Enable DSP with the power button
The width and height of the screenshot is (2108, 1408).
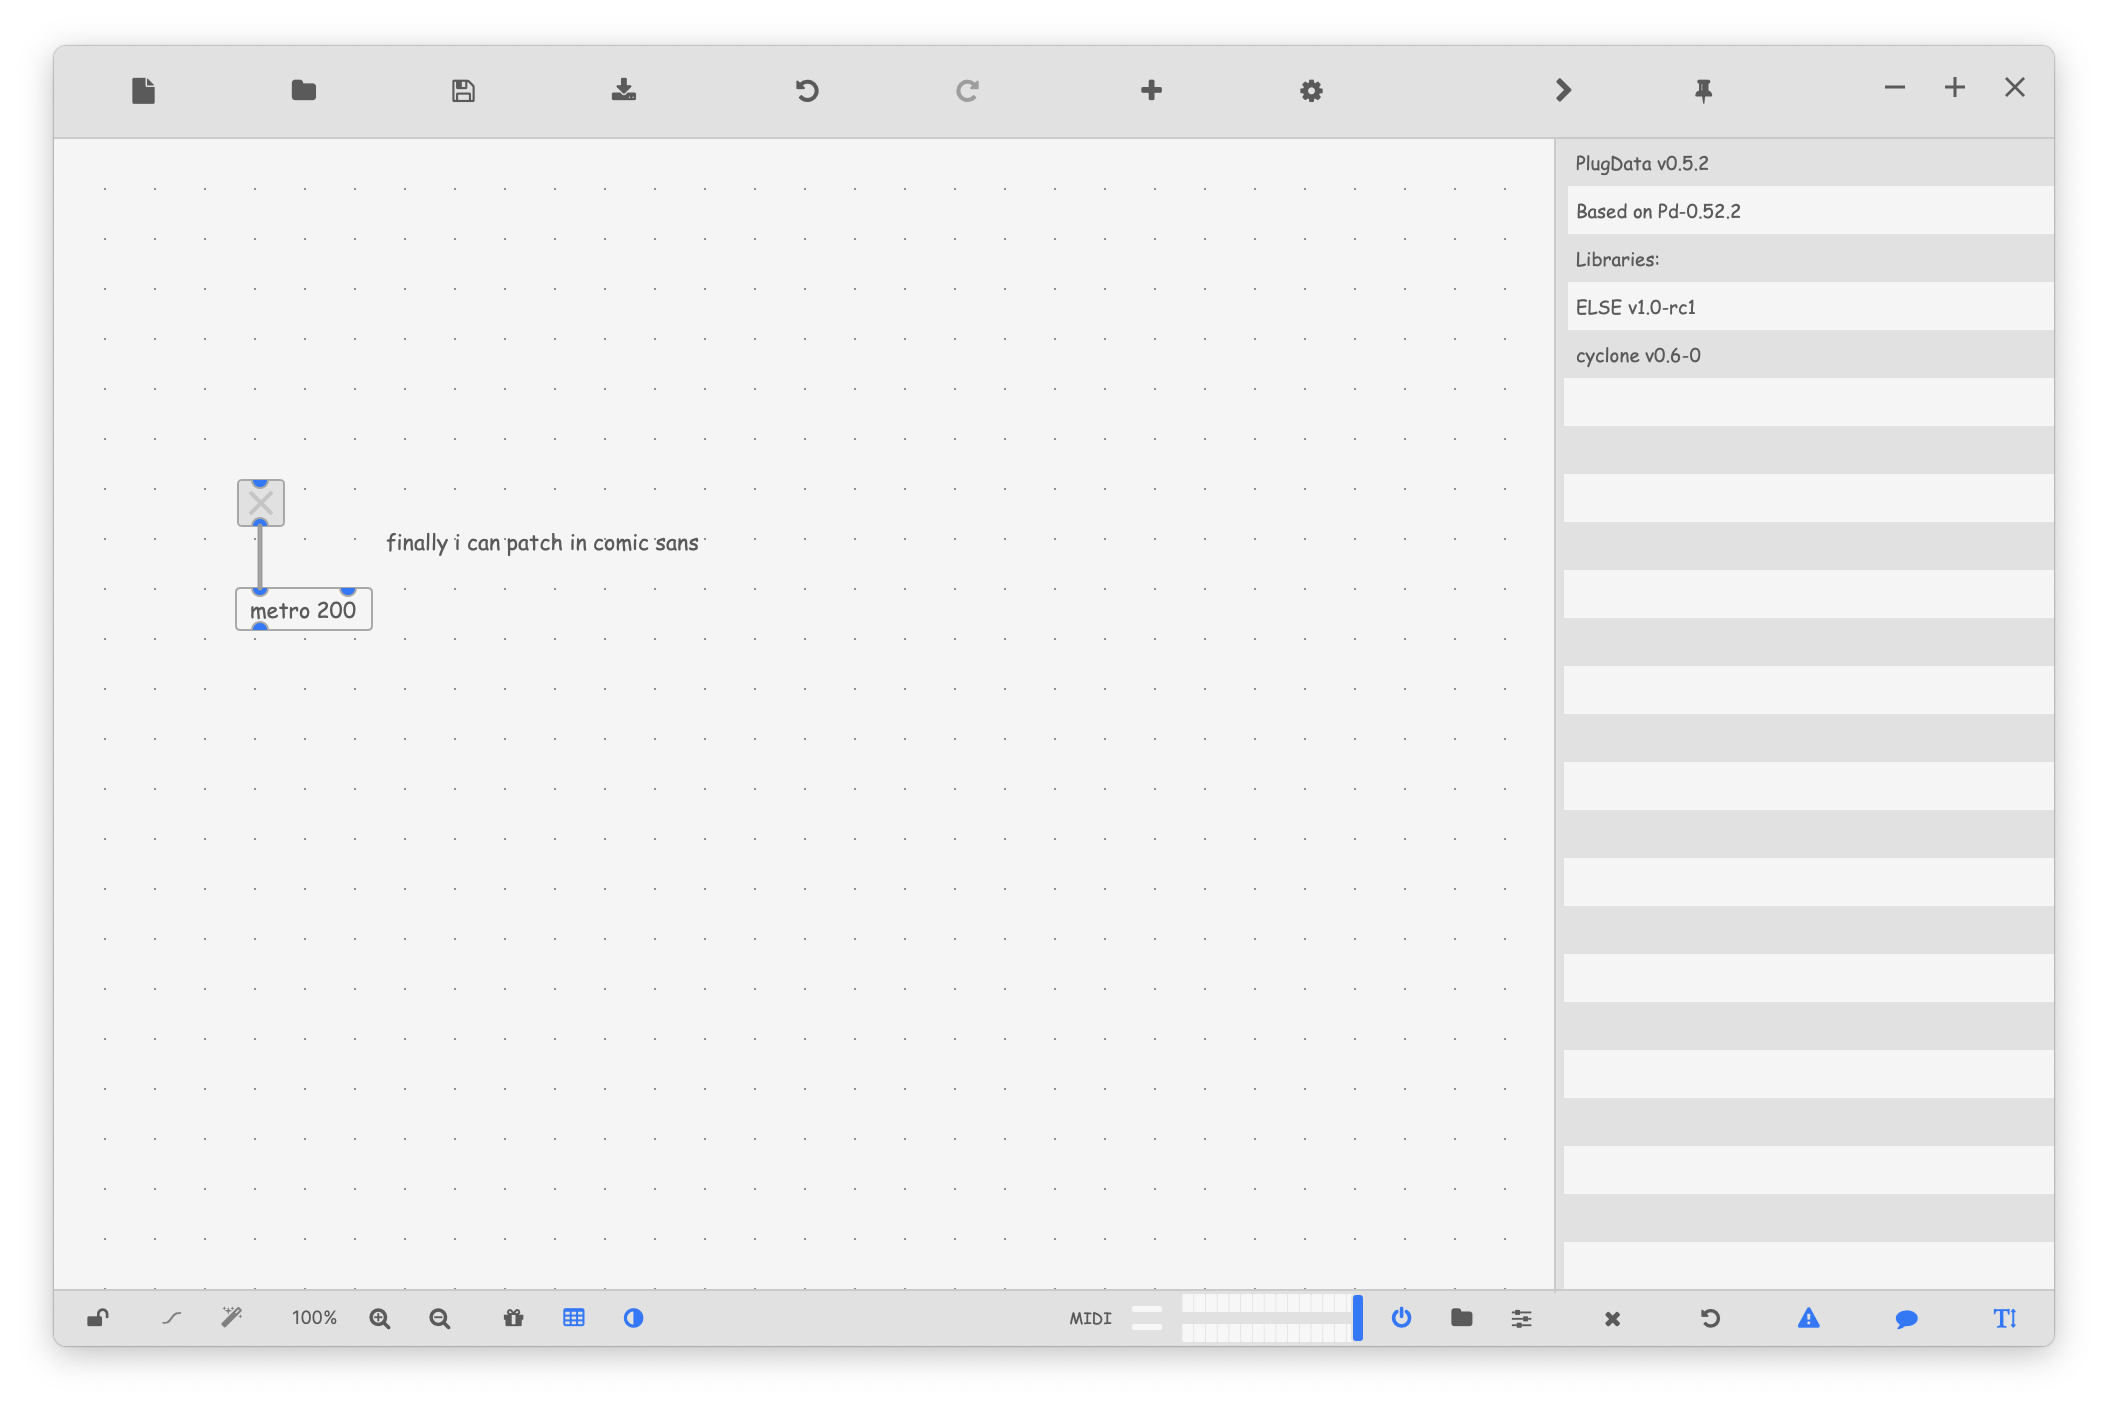click(1402, 1318)
